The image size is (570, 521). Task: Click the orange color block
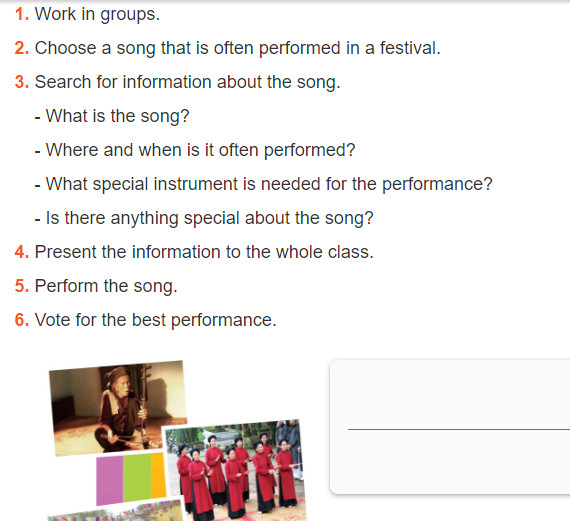tap(158, 475)
